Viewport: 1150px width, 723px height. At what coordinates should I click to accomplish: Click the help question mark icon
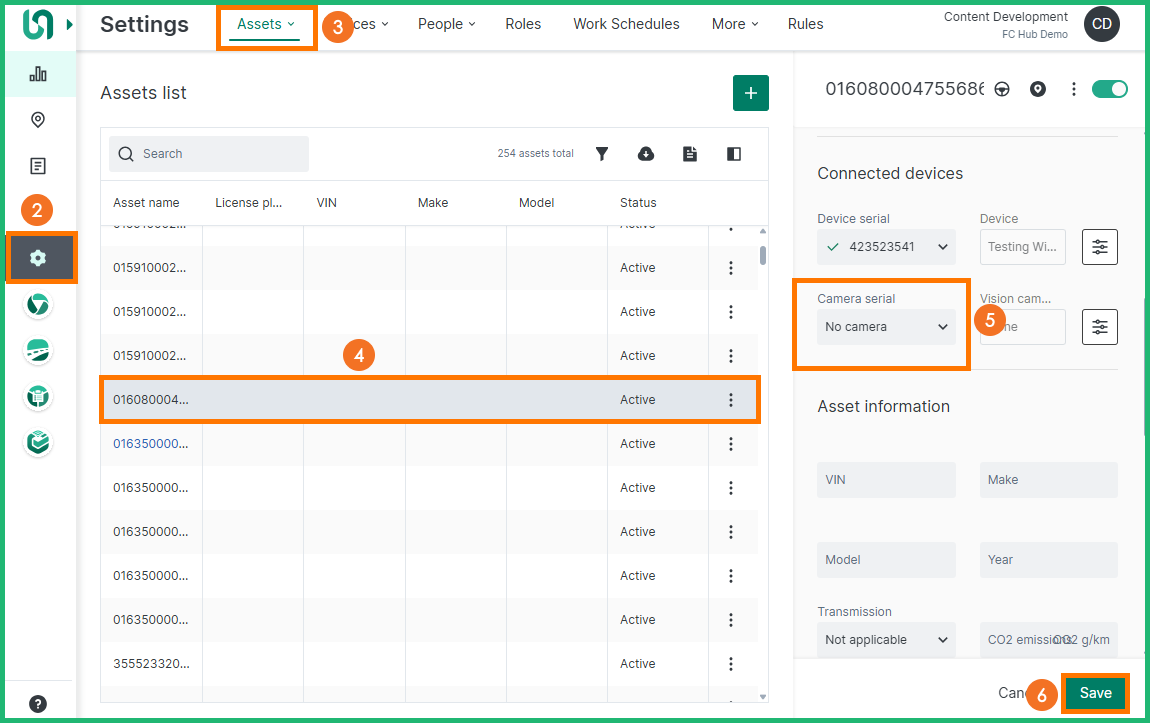click(x=38, y=703)
